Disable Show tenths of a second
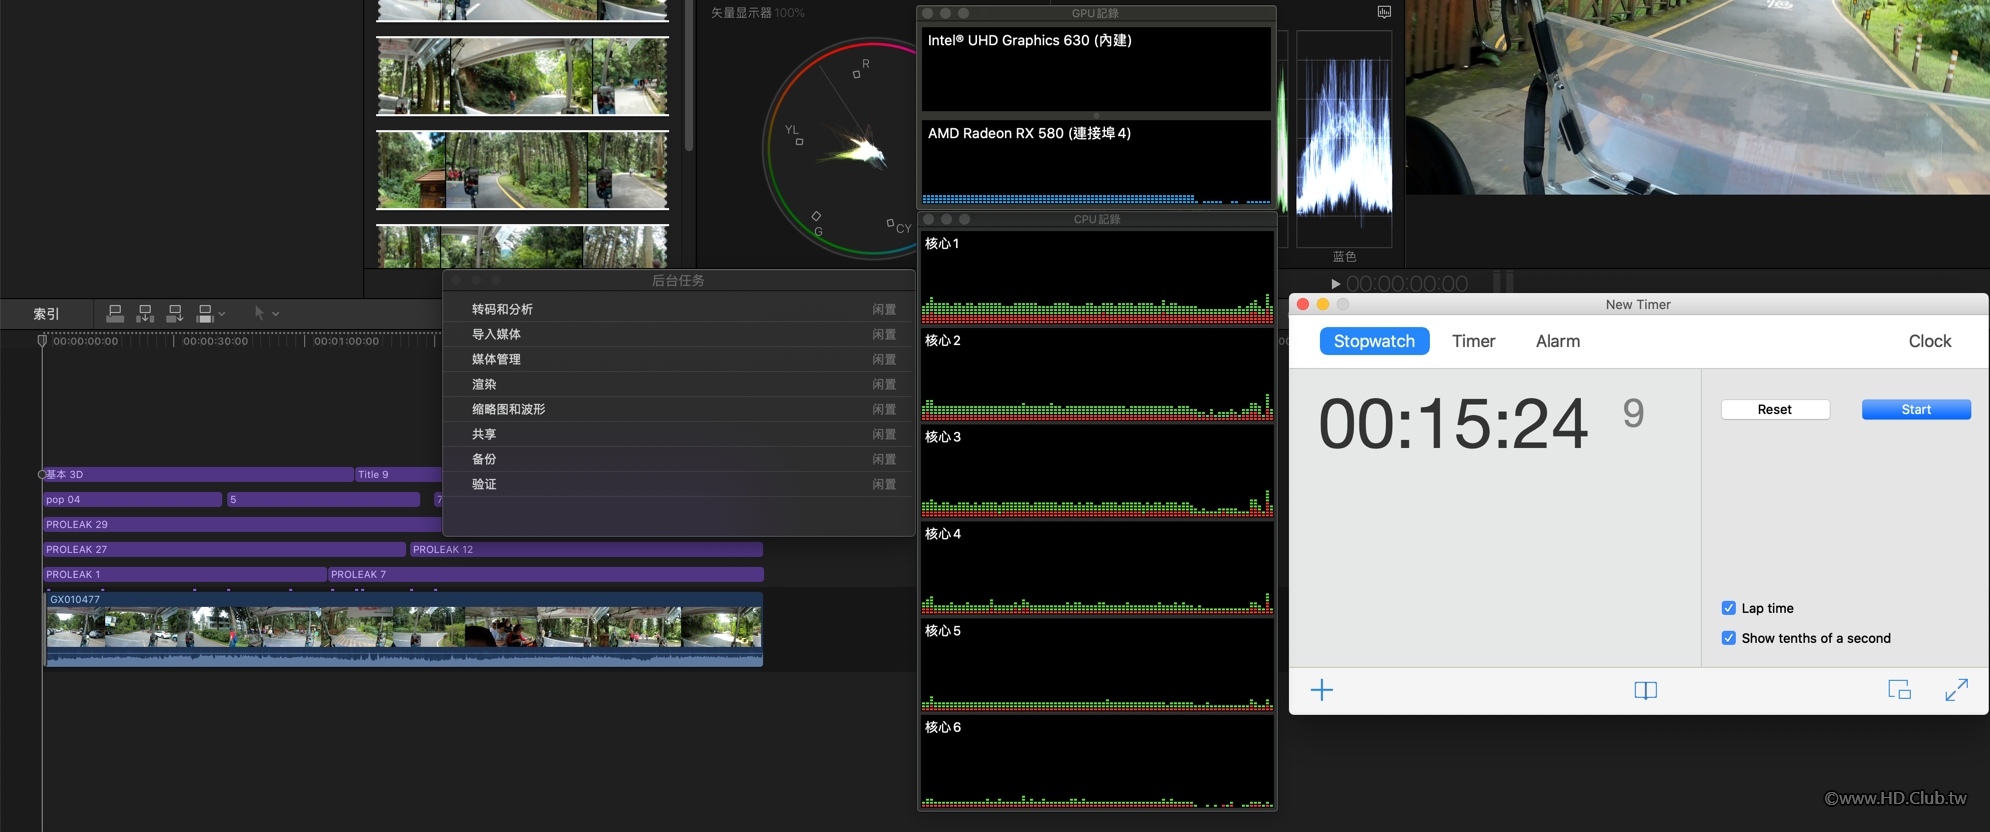 (x=1728, y=638)
